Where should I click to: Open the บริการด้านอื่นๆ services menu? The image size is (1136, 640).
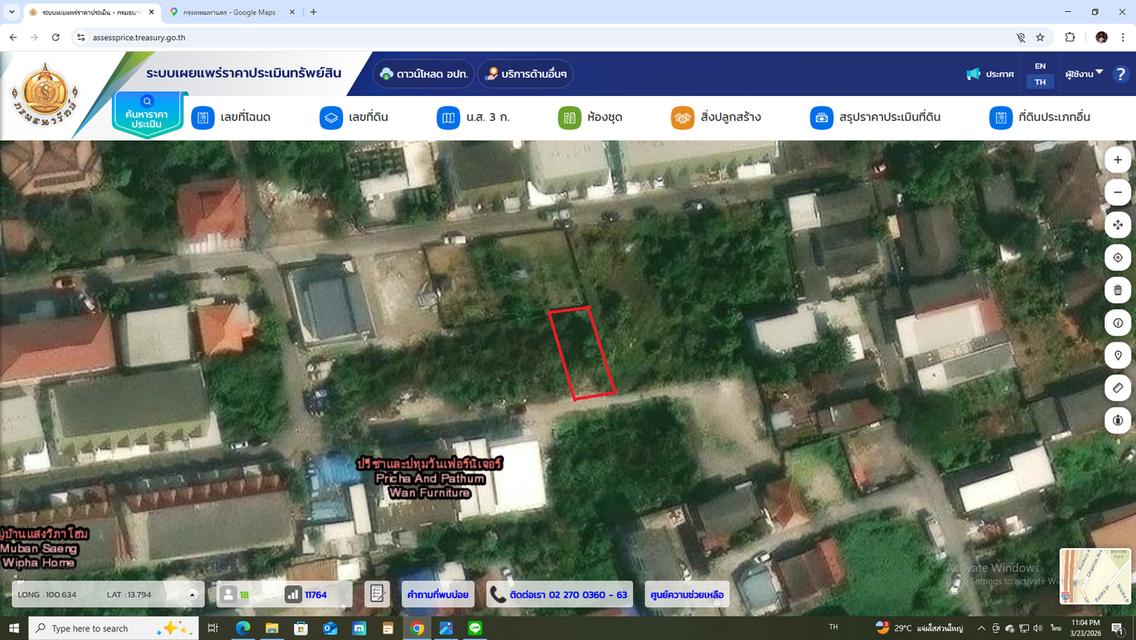pyautogui.click(x=527, y=73)
